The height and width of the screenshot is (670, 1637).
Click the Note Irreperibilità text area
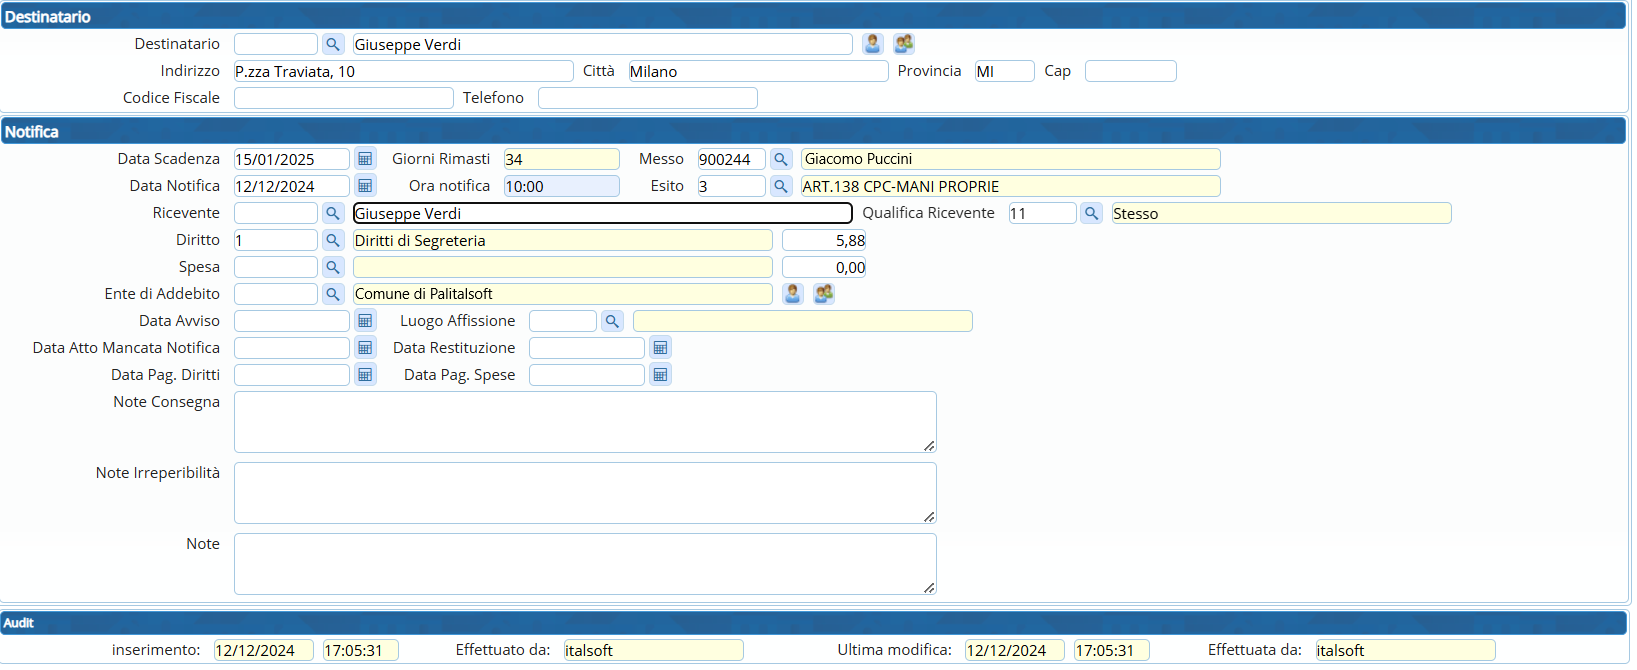click(585, 493)
